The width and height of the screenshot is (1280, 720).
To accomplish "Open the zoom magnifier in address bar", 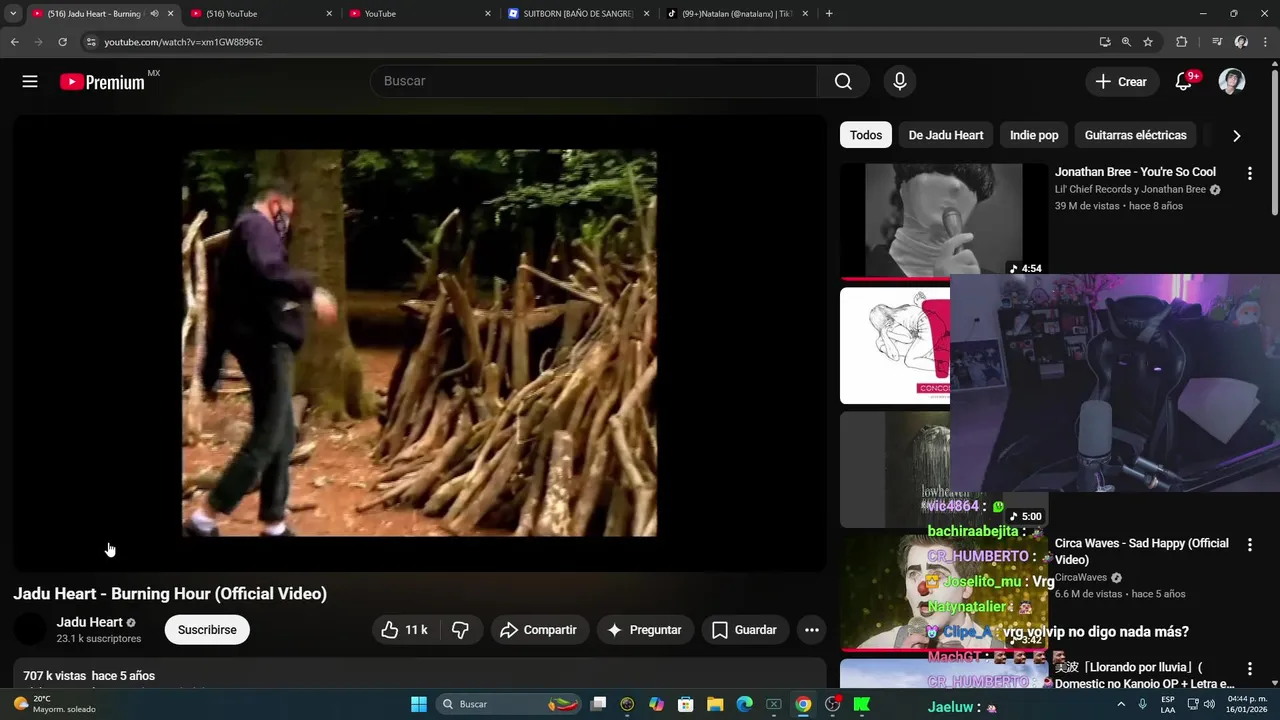I will point(1126,42).
